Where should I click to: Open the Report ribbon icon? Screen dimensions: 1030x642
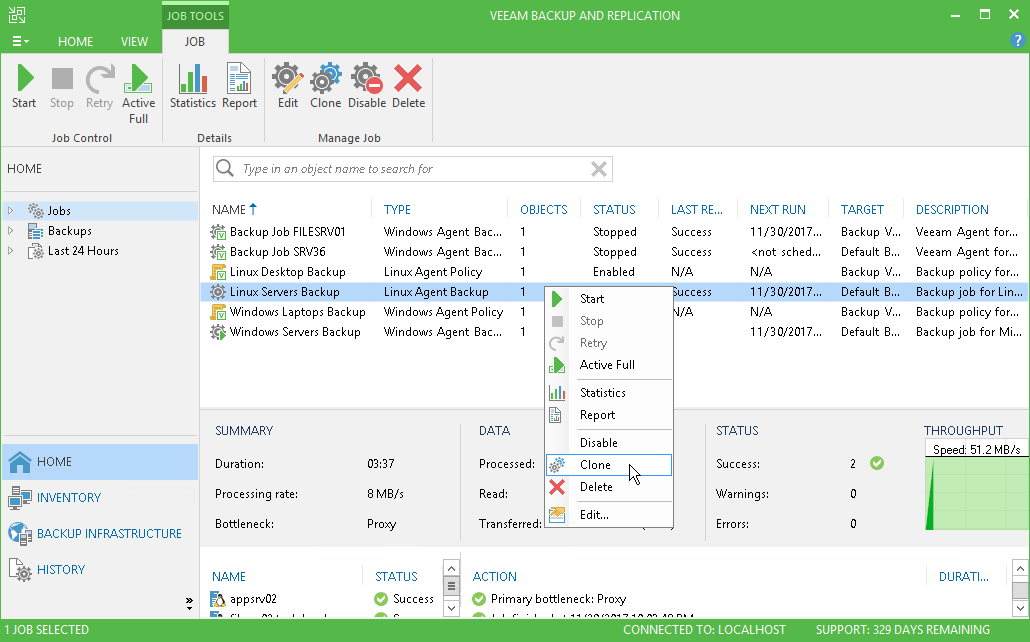coord(239,86)
